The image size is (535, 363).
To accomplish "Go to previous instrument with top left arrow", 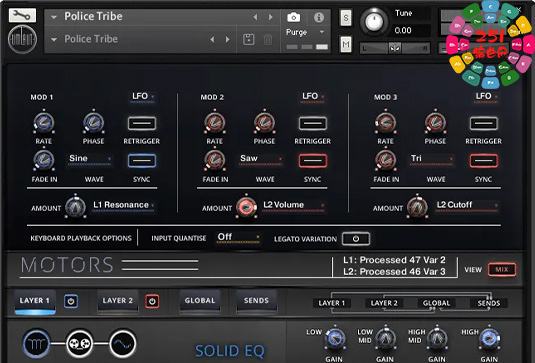I will pos(255,17).
